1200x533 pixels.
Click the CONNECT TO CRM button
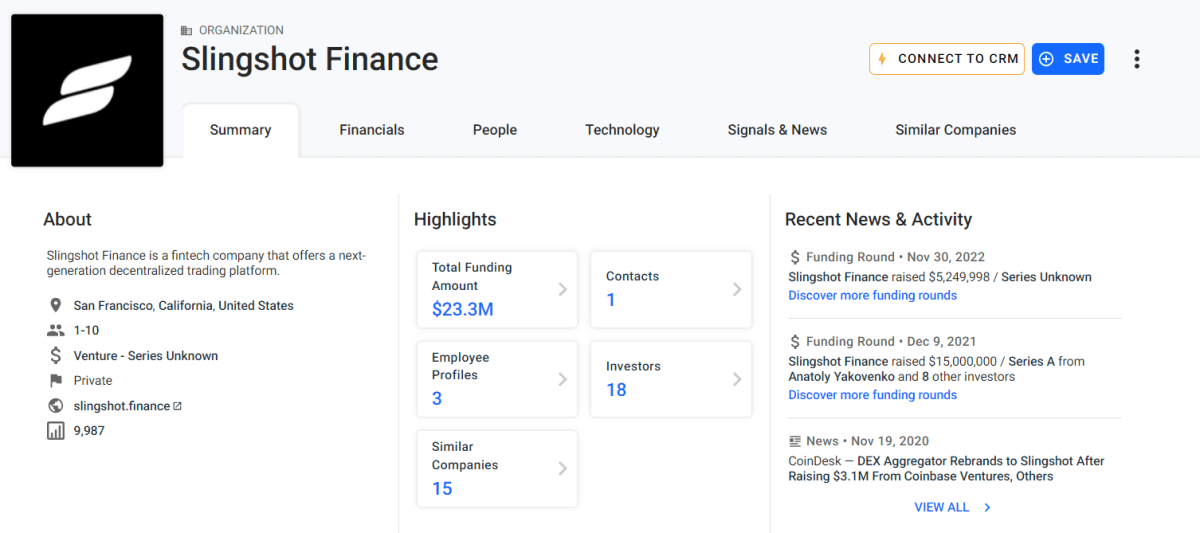[947, 59]
